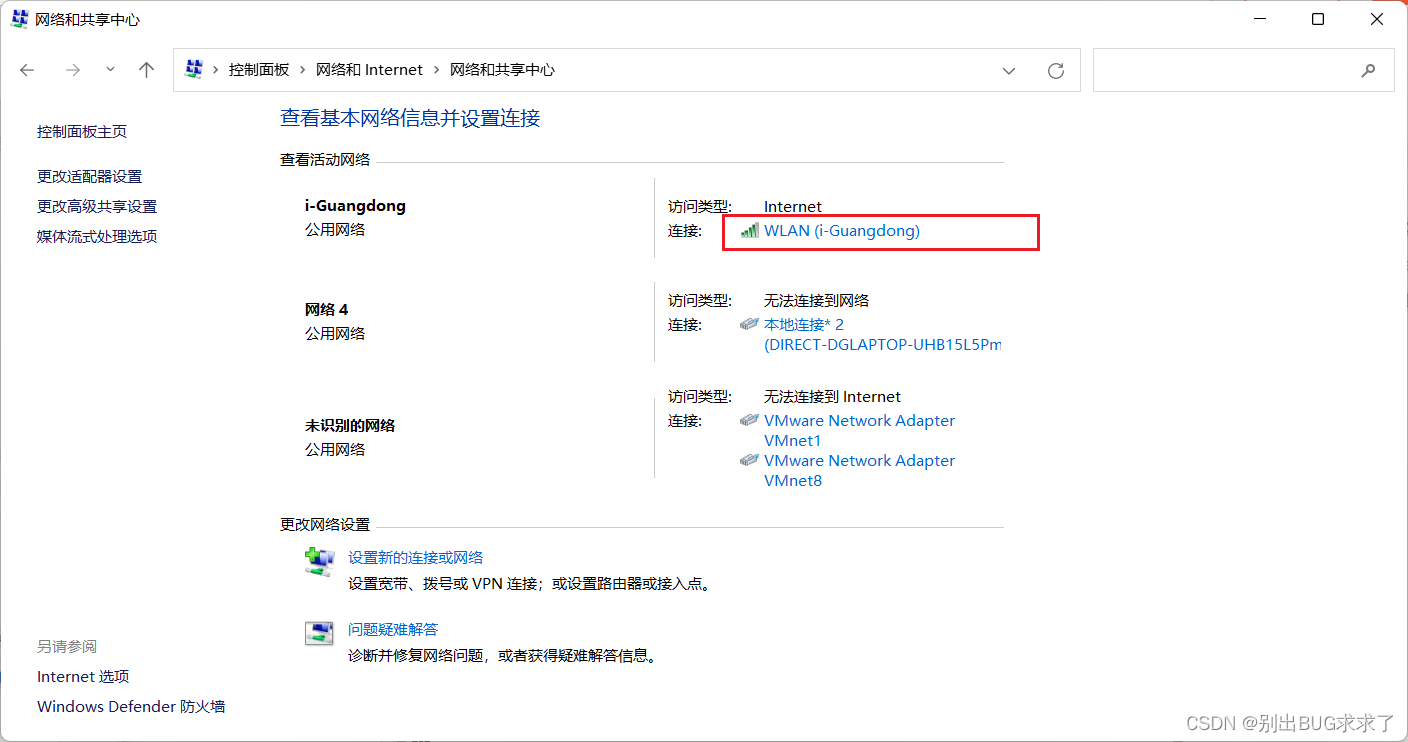1408x742 pixels.
Task: Click 公用网络 label under i-Guangdong
Action: [335, 230]
